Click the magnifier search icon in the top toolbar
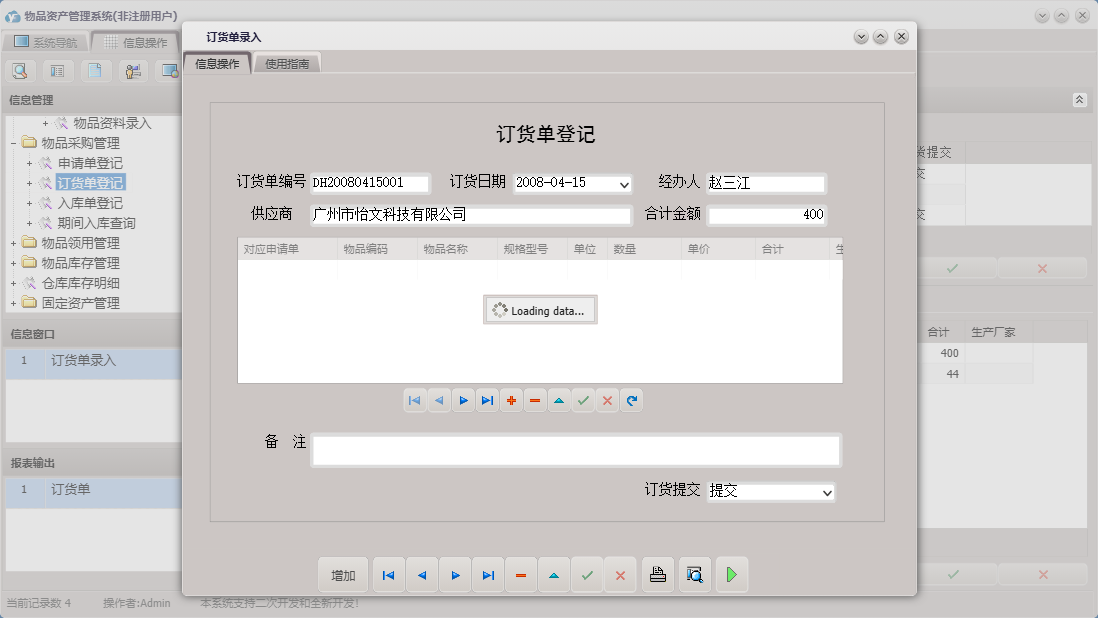The width and height of the screenshot is (1098, 618). click(x=20, y=71)
